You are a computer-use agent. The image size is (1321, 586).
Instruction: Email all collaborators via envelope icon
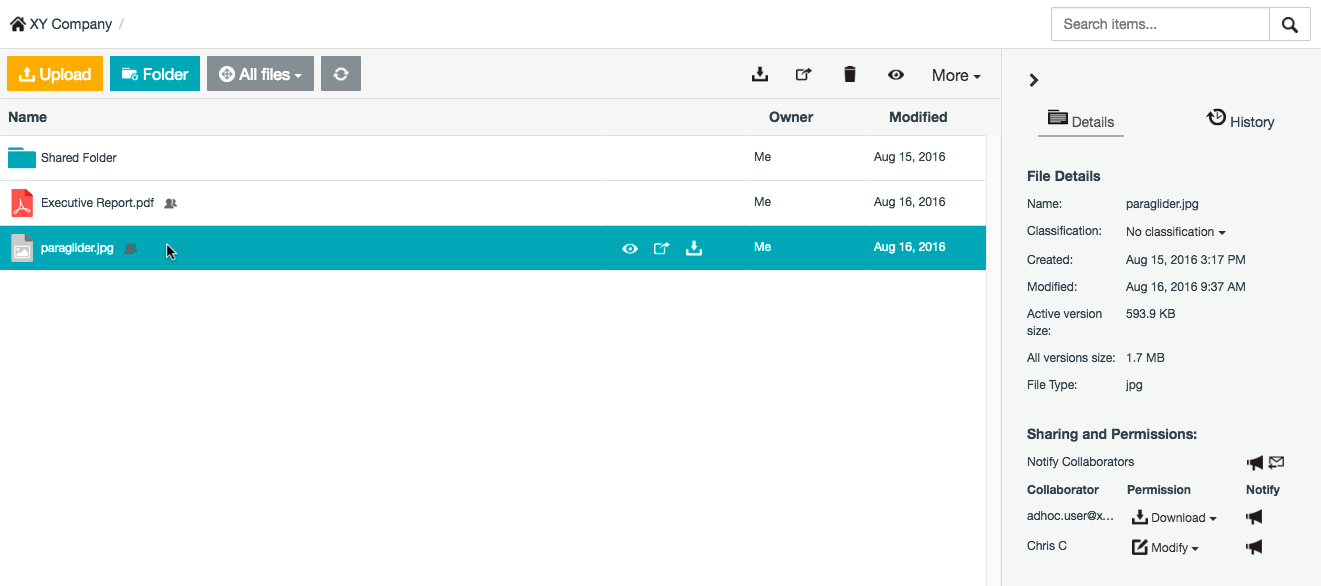click(x=1276, y=462)
